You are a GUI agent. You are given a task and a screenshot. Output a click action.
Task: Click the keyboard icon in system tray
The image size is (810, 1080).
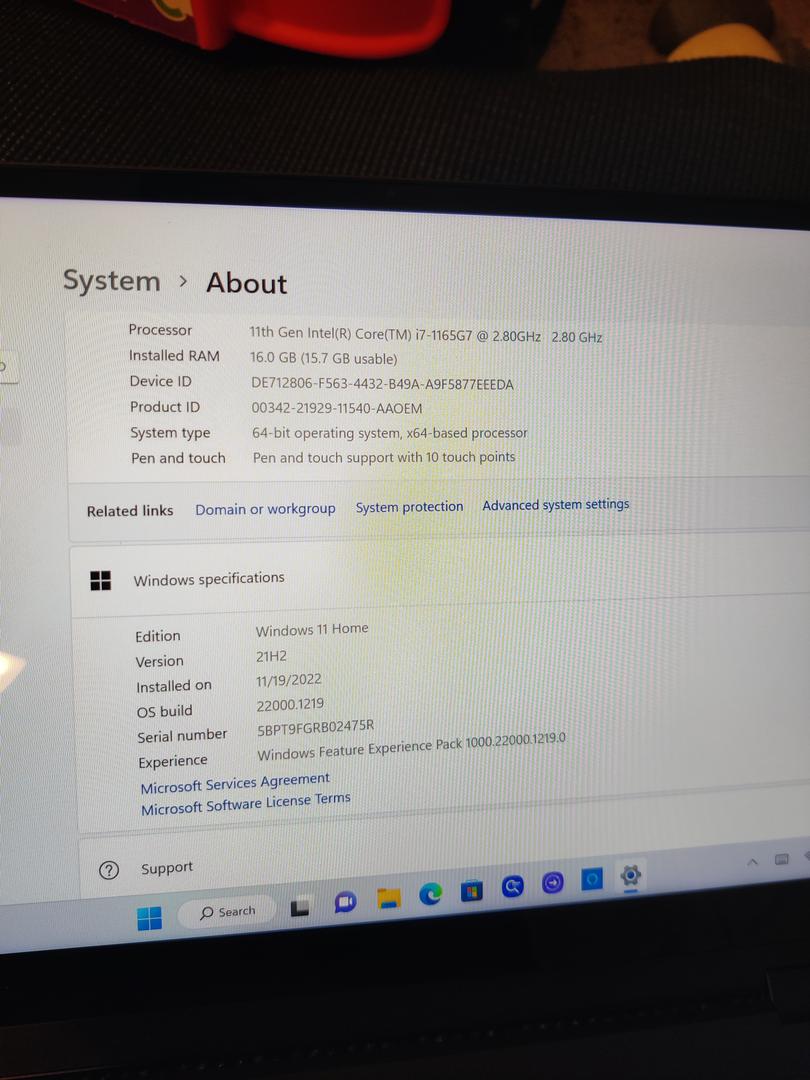781,859
